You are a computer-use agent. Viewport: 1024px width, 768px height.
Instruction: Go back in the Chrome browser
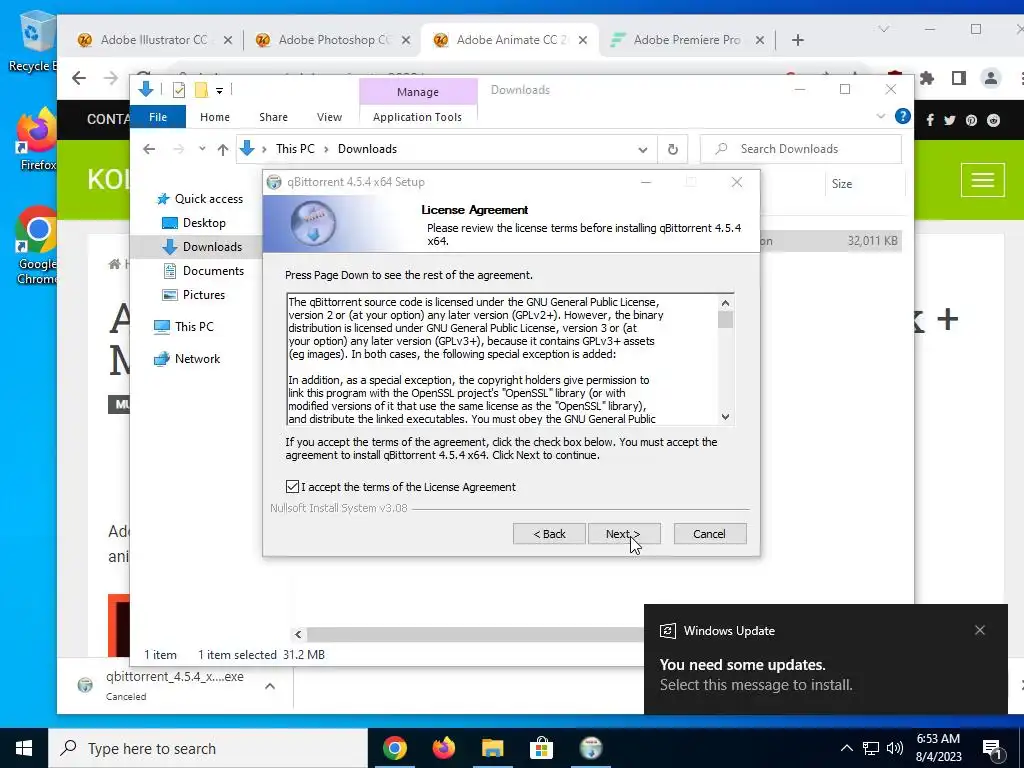click(79, 78)
